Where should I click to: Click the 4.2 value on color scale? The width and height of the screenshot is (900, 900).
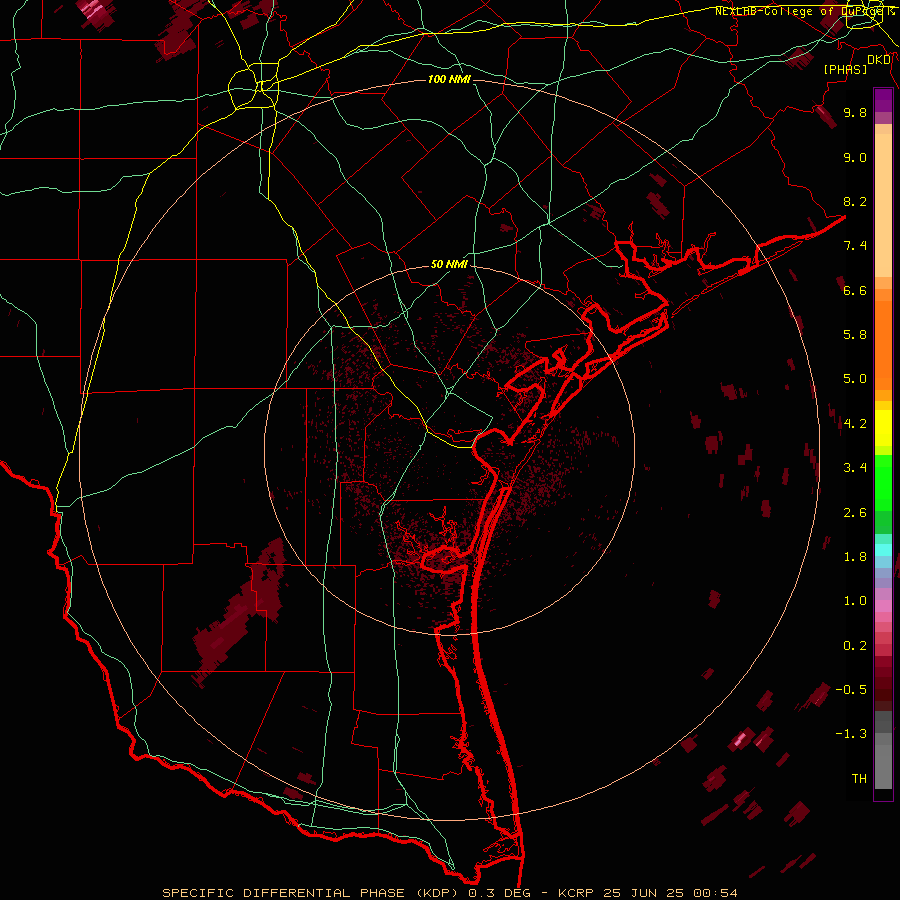click(855, 424)
